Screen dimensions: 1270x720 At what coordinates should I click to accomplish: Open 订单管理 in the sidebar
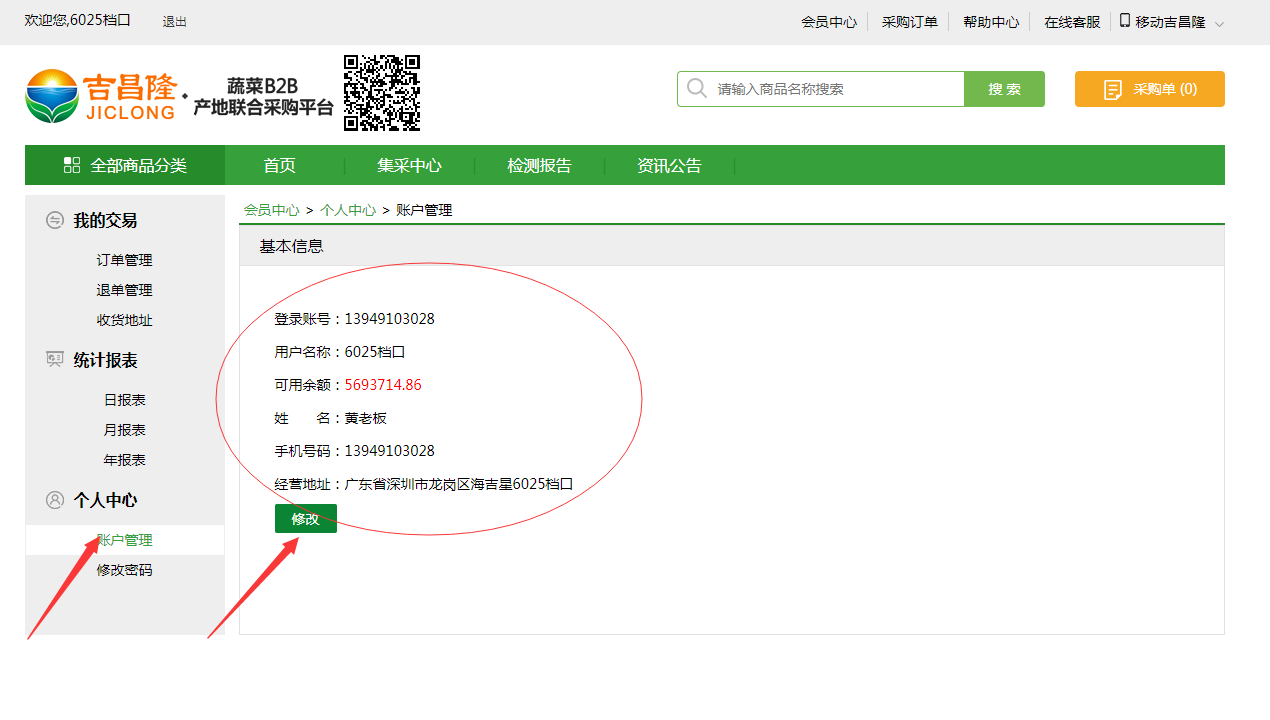pyautogui.click(x=125, y=260)
